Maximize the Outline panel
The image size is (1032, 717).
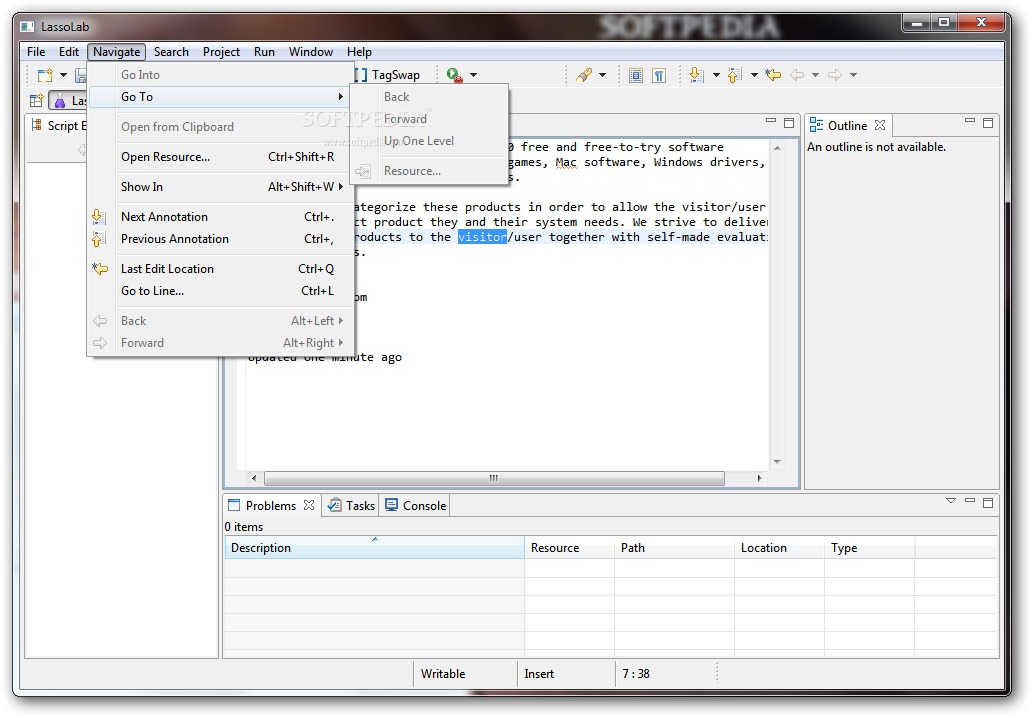pyautogui.click(x=988, y=123)
